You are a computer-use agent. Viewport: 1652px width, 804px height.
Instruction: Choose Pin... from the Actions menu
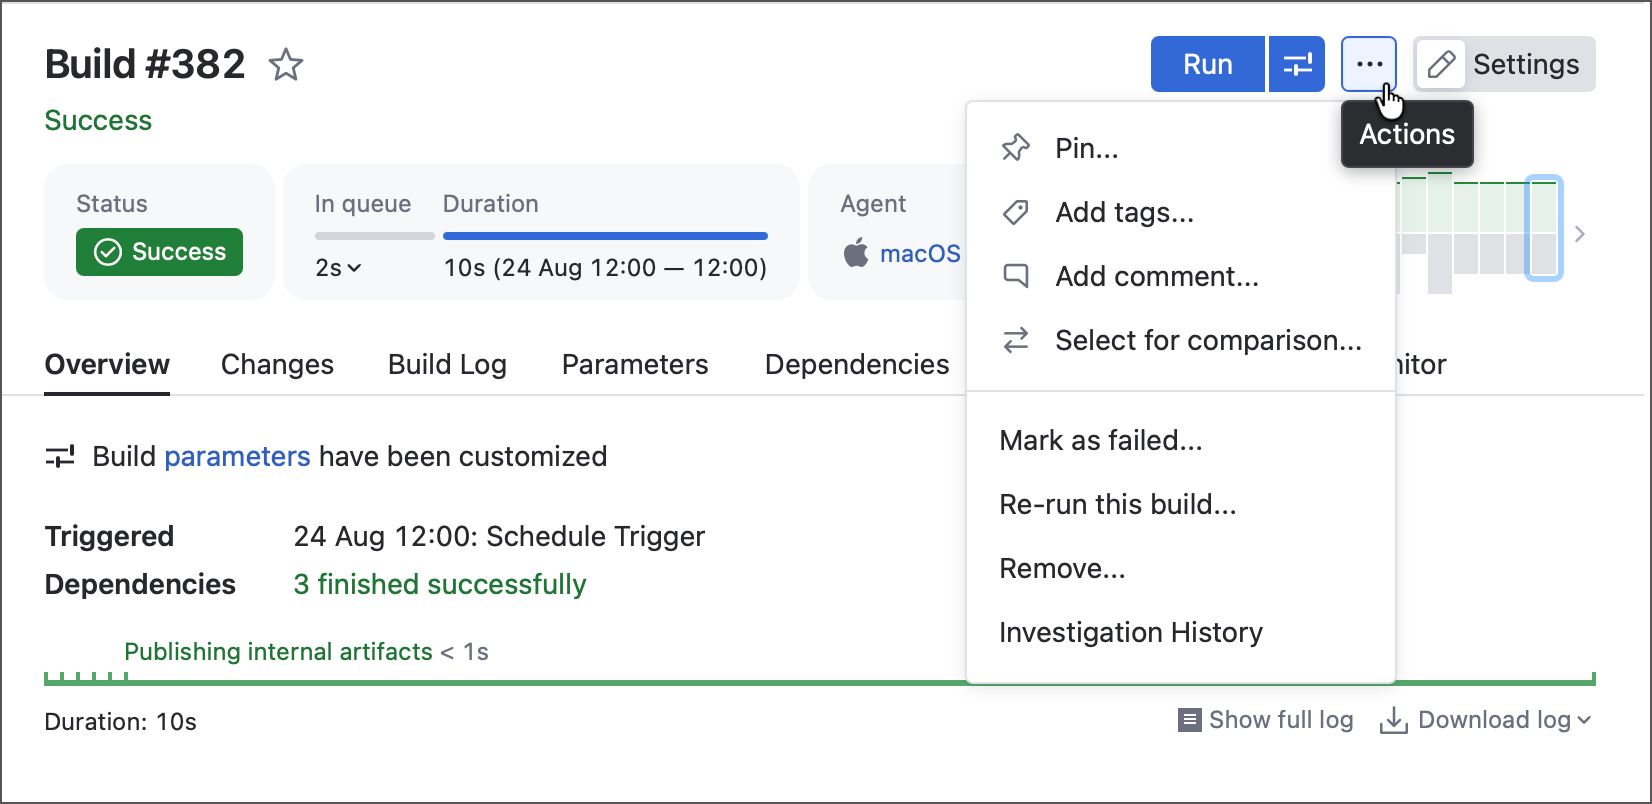(1181, 148)
